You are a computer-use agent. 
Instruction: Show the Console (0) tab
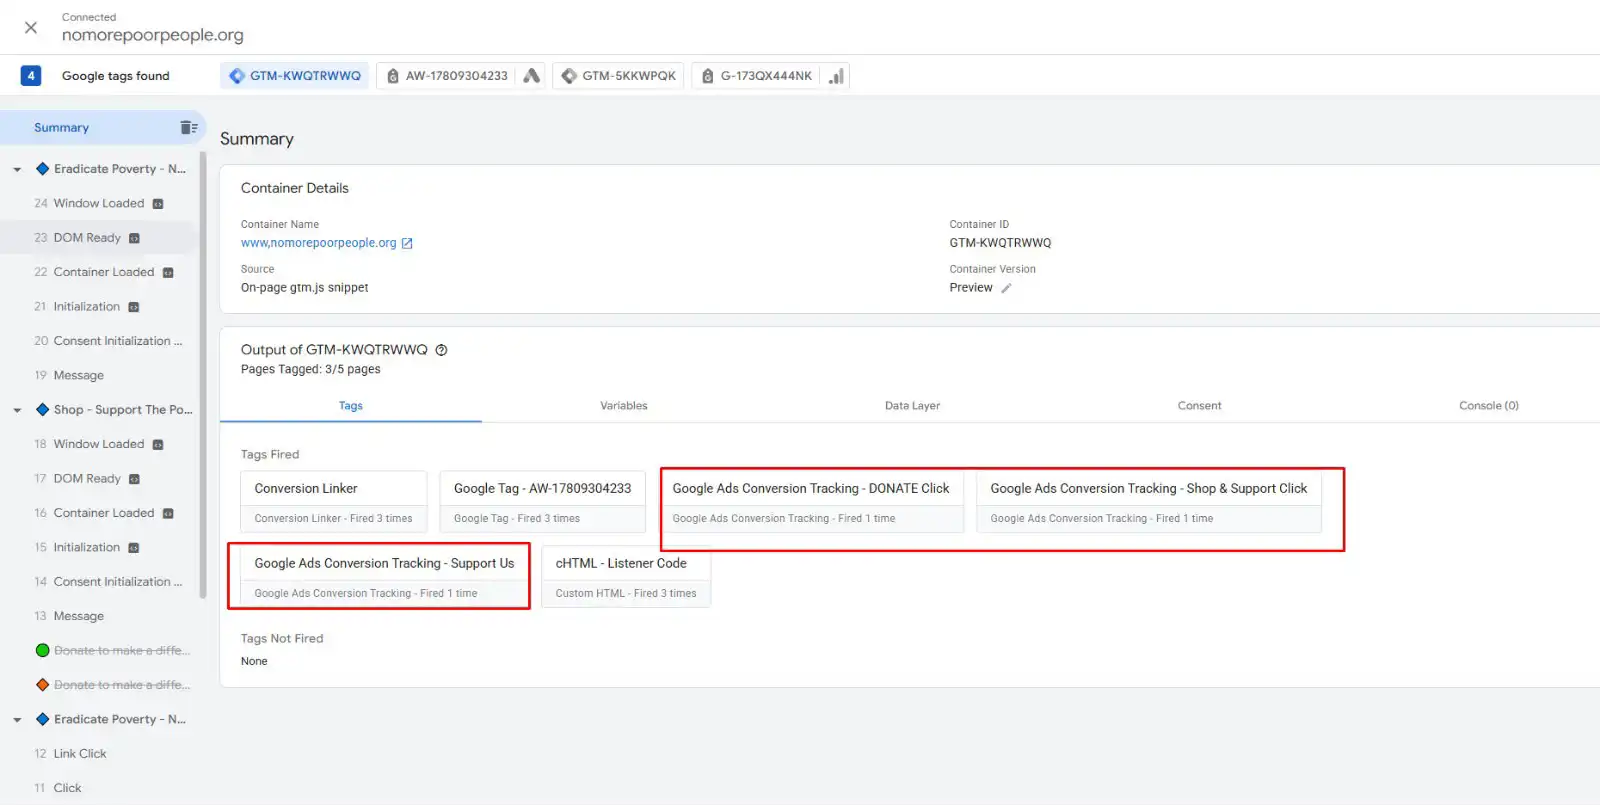point(1489,406)
